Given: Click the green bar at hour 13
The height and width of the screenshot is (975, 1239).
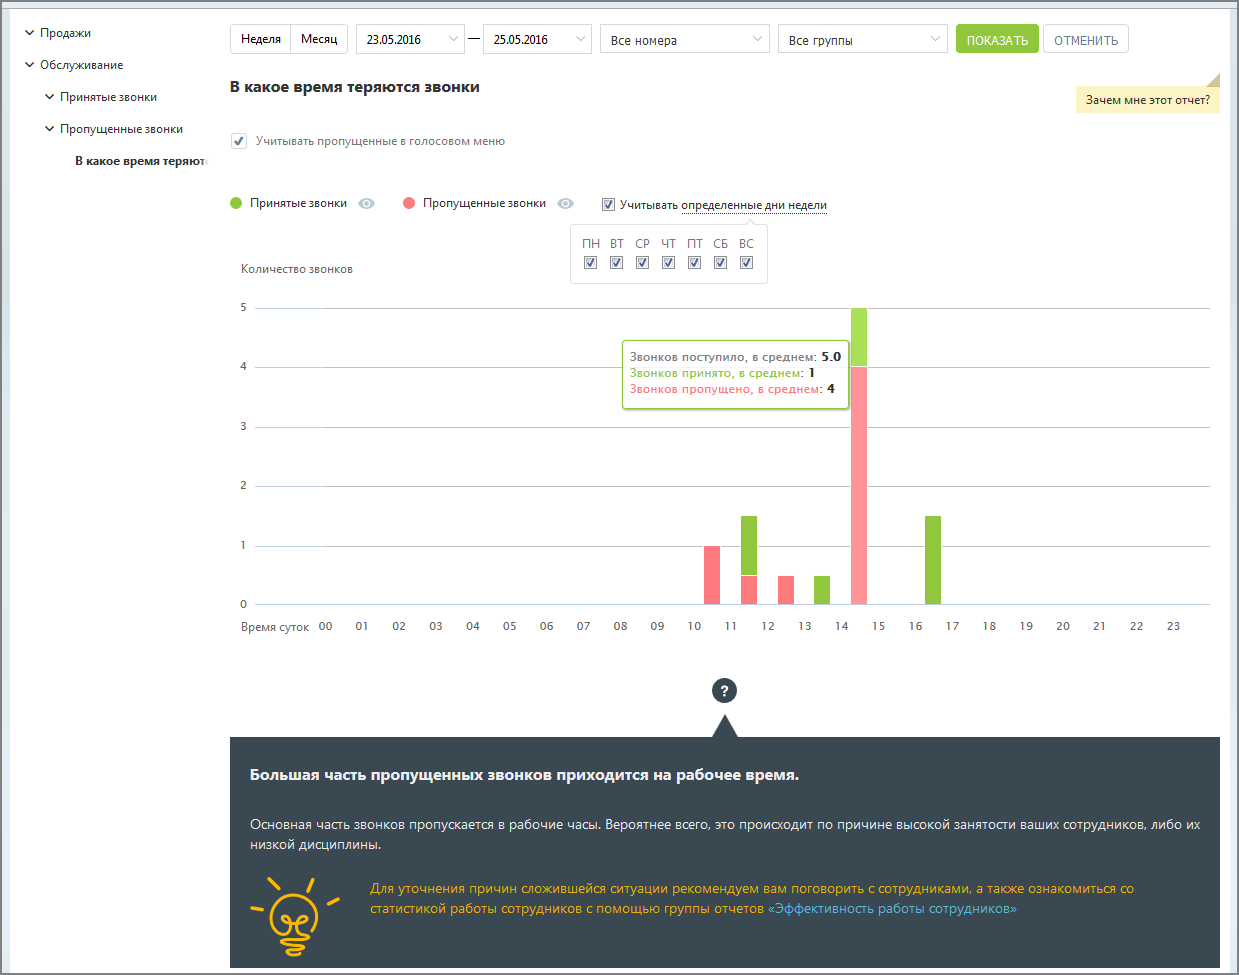Looking at the screenshot, I should [x=822, y=590].
